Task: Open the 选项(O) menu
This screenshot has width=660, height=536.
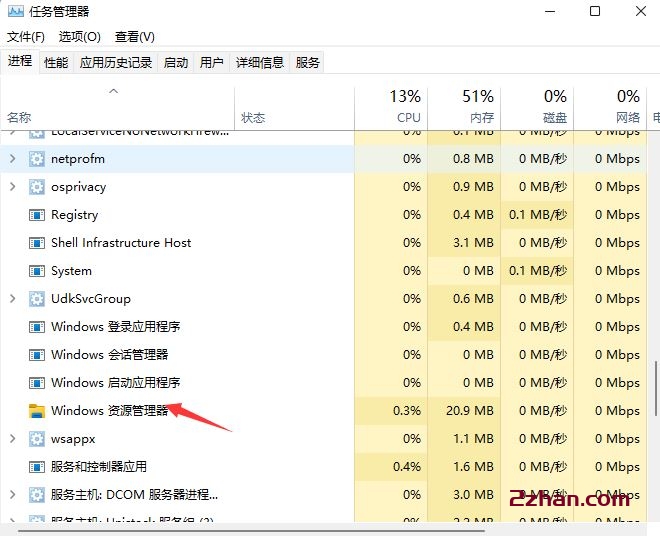Action: point(80,37)
